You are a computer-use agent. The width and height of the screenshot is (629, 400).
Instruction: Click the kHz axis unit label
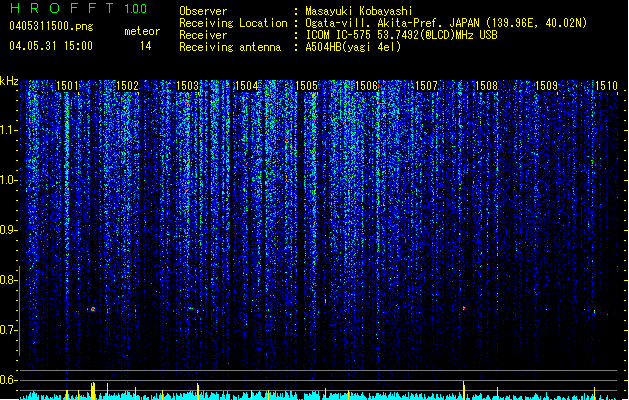coord(9,81)
